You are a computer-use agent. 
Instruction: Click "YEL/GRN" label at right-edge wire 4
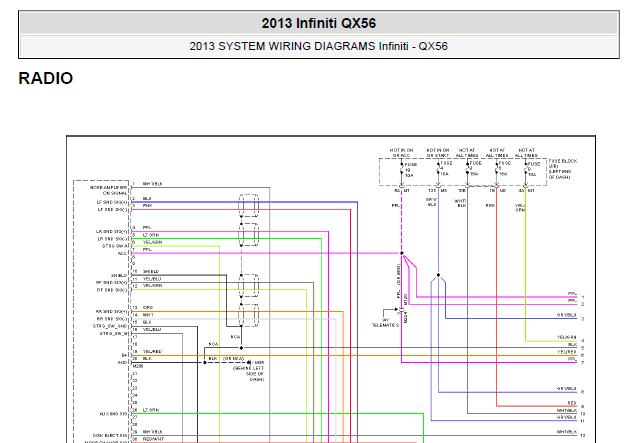pos(567,337)
